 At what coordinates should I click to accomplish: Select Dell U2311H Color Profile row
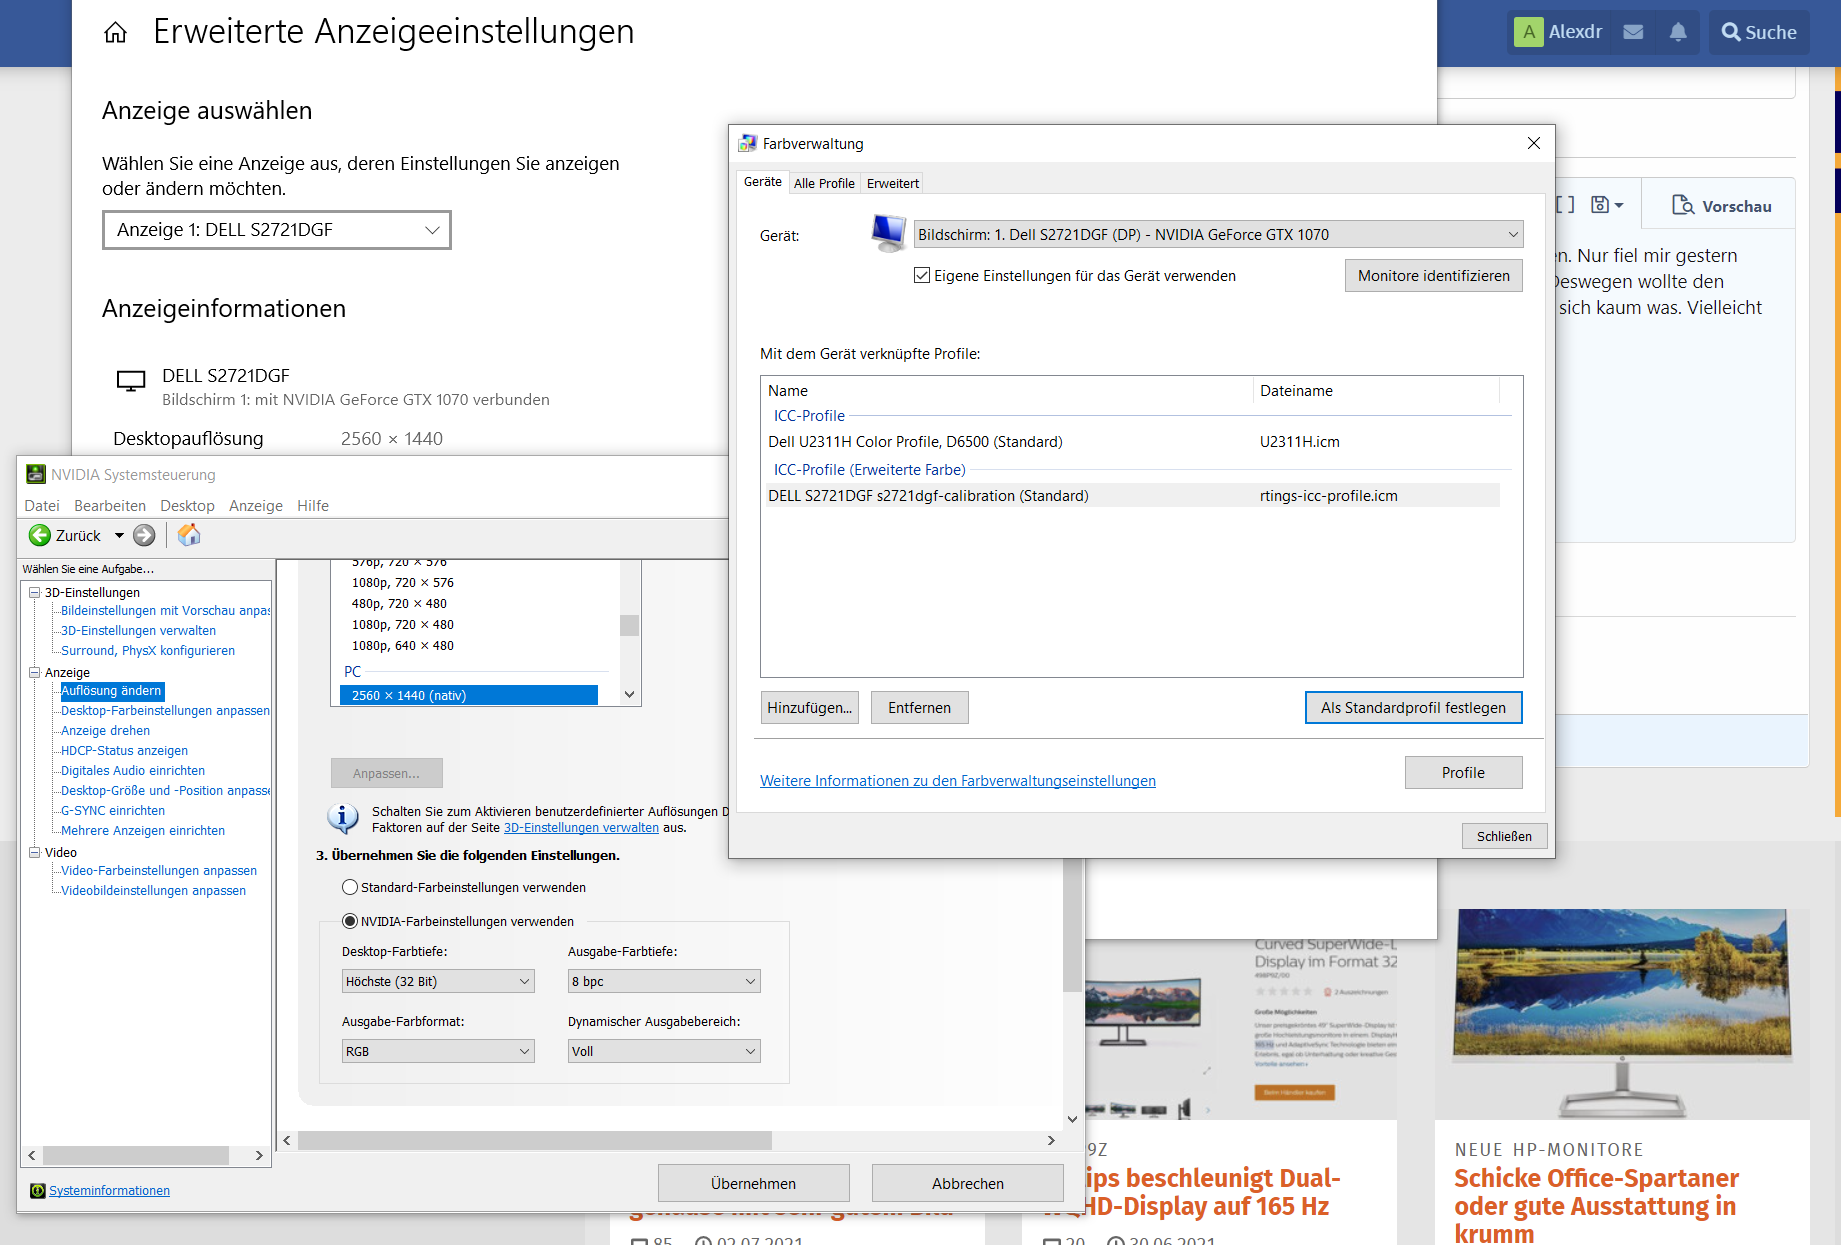pyautogui.click(x=1133, y=441)
